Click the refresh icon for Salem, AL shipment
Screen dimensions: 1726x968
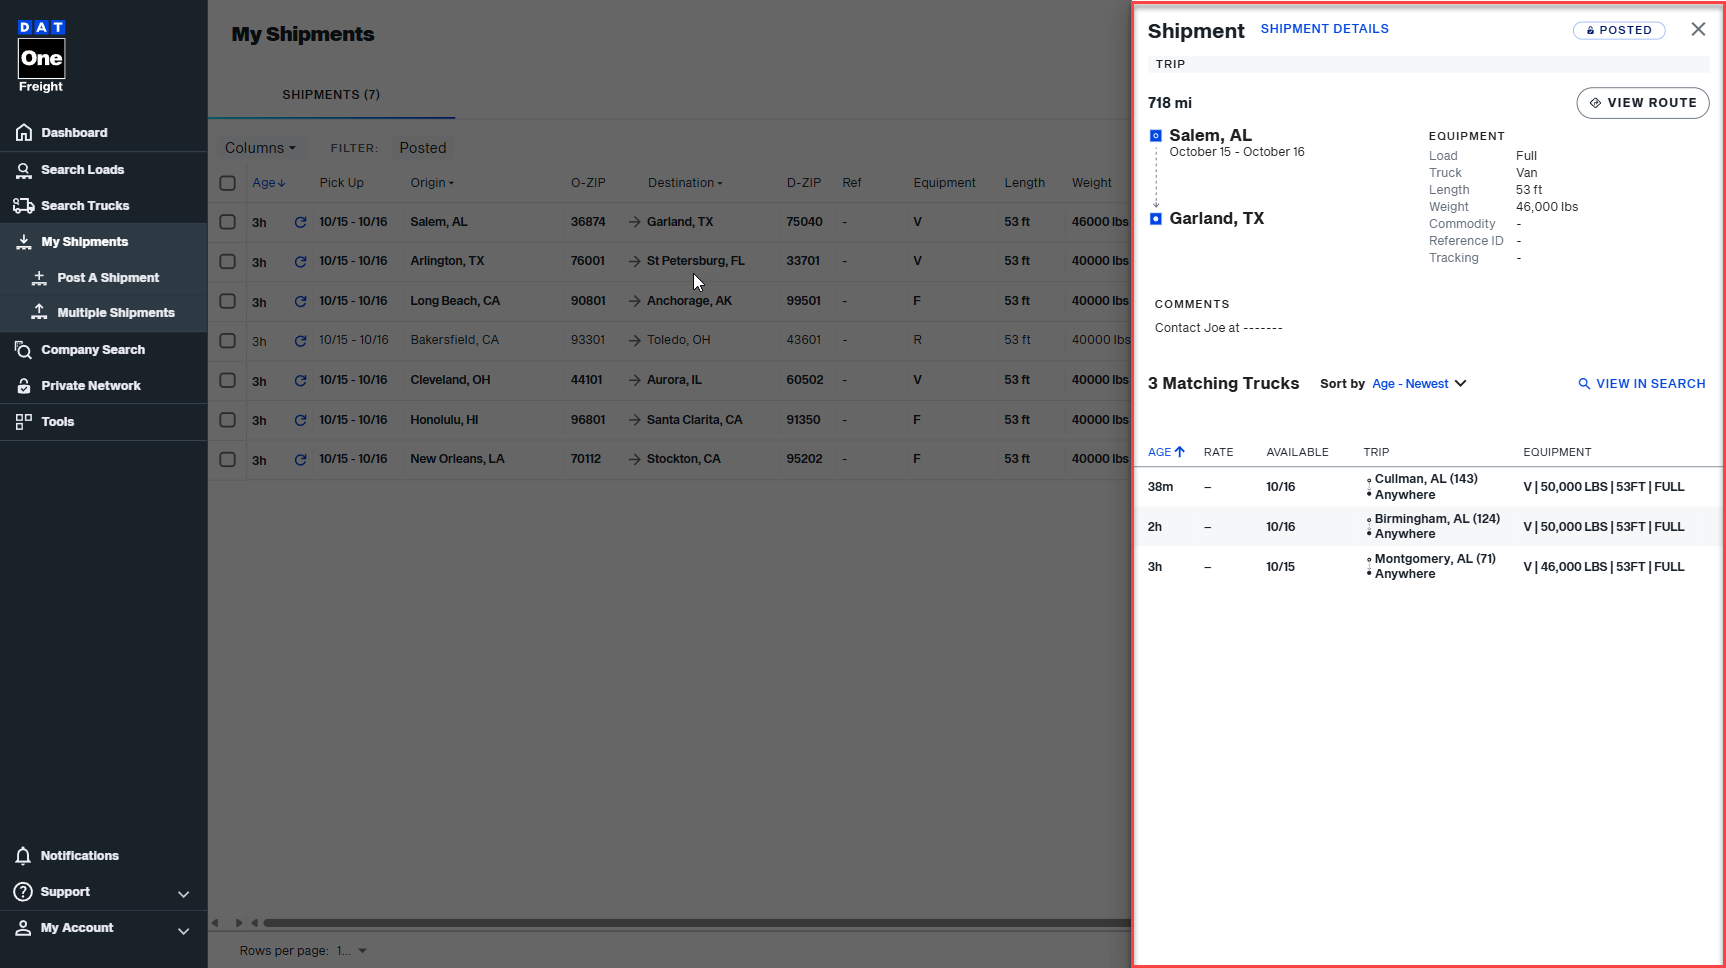coord(300,222)
